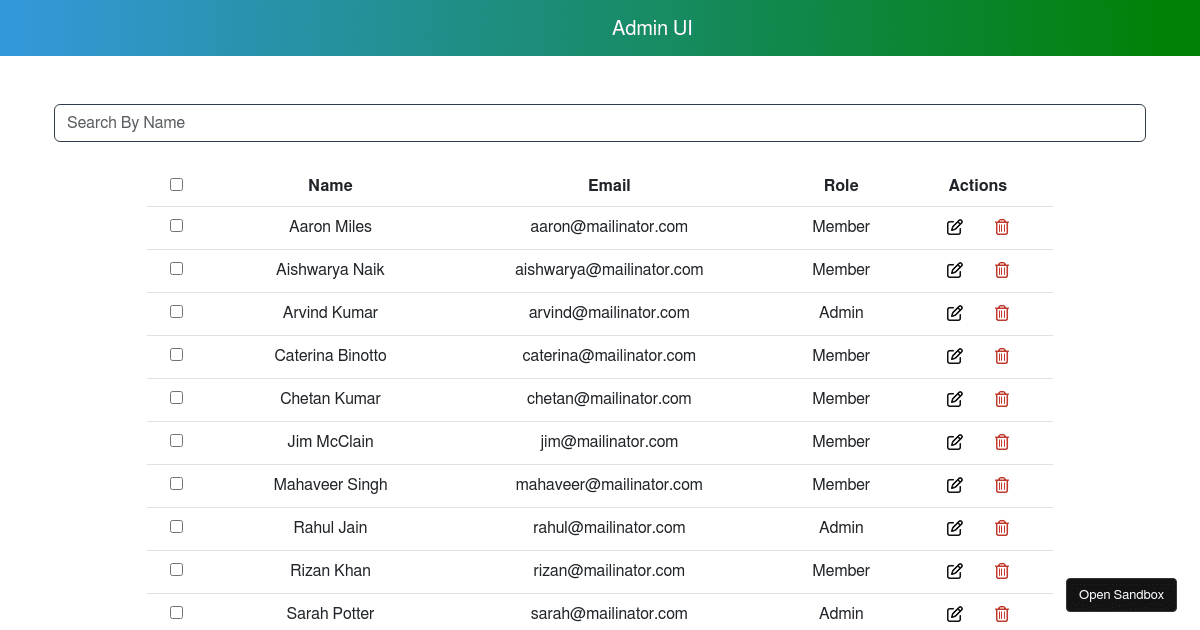Click the Search By Name input field
Screen dimensions: 1200x630
point(600,122)
